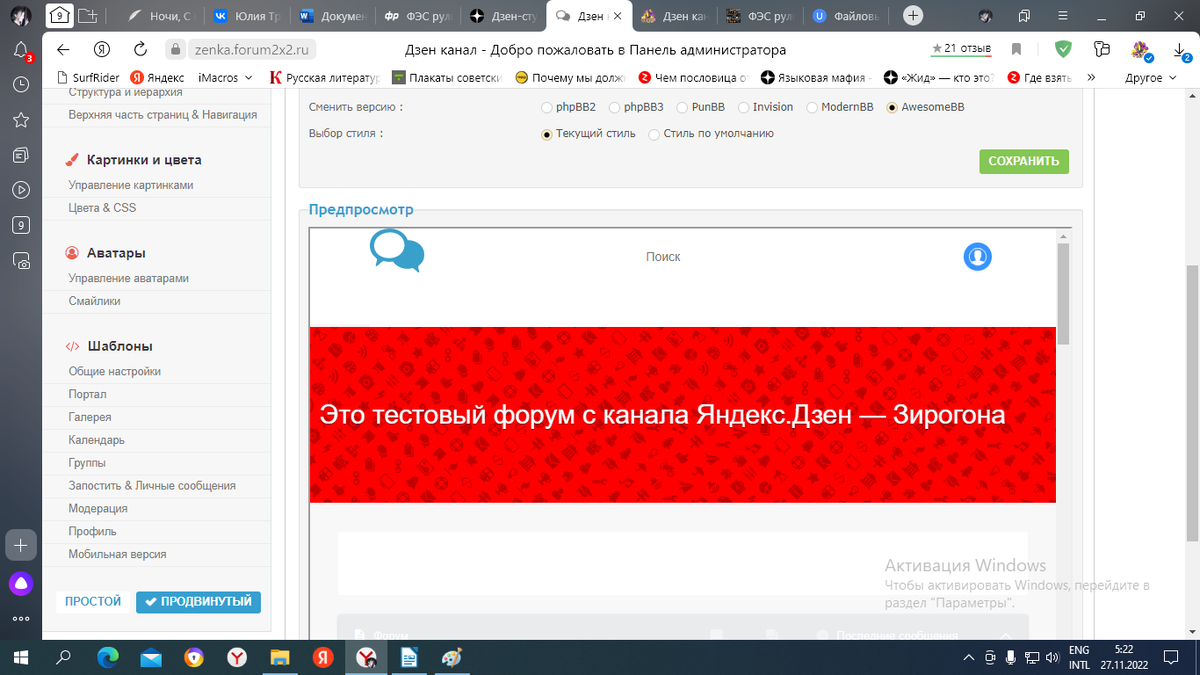This screenshot has height=675, width=1200.
Task: Go back with the arrow button
Action: (x=64, y=50)
